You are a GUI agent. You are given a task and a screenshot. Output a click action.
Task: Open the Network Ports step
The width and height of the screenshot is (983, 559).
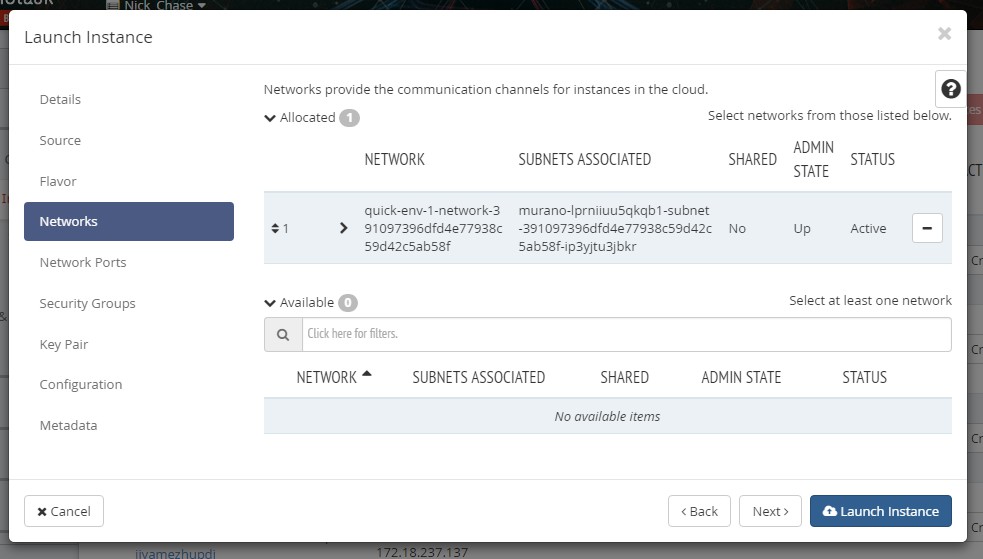click(83, 263)
